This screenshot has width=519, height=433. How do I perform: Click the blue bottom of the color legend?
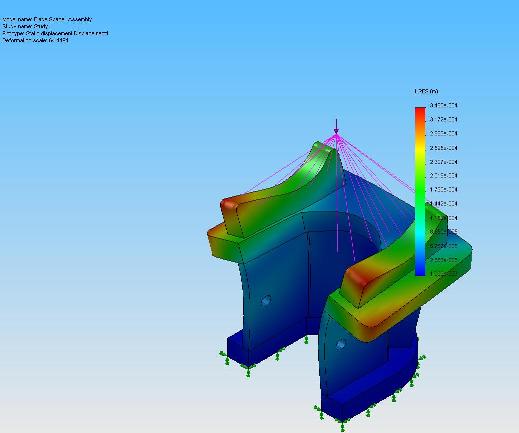point(420,270)
